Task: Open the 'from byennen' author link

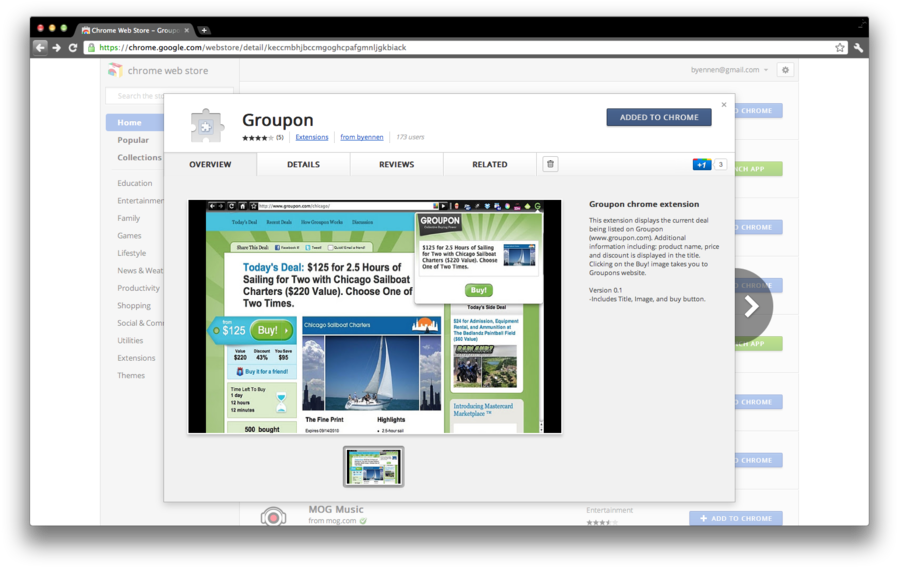Action: pos(362,137)
